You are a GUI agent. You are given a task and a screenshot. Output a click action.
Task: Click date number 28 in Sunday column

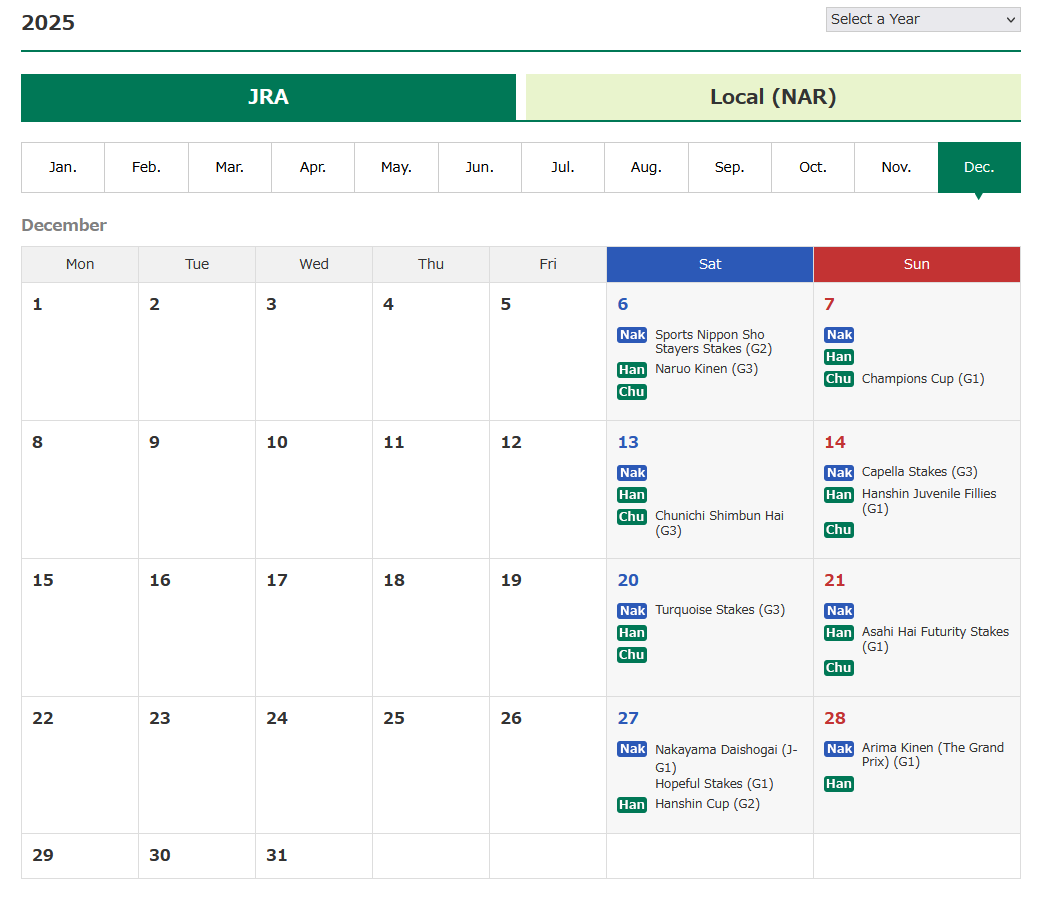pos(834,718)
